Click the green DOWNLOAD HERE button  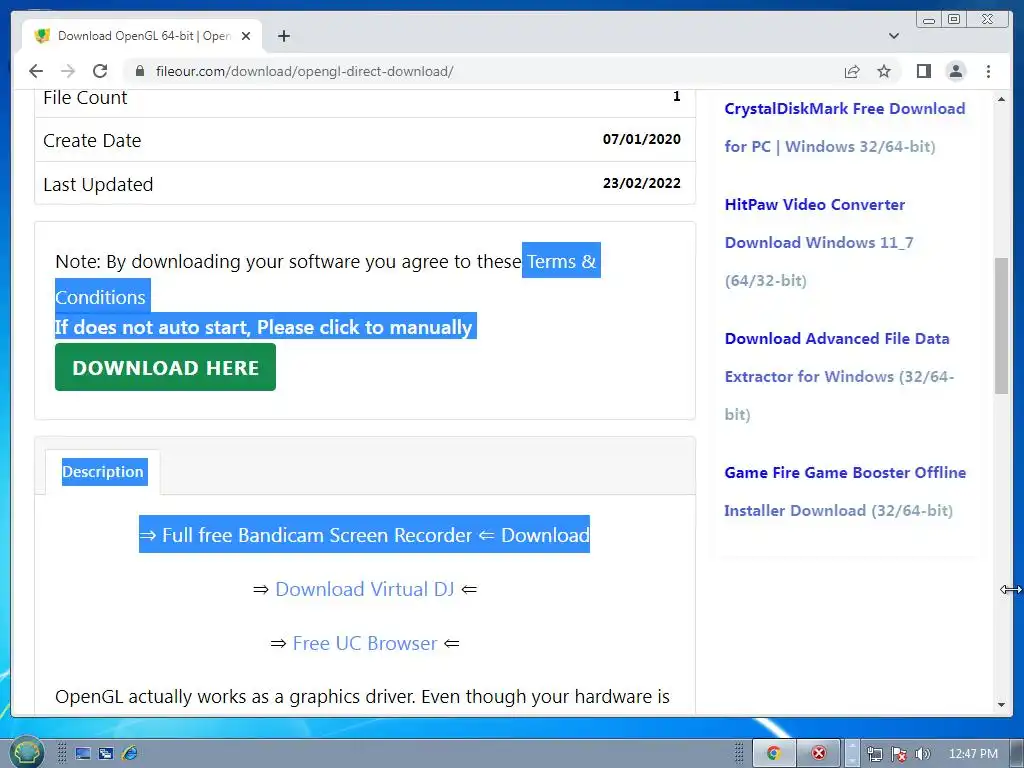(165, 367)
